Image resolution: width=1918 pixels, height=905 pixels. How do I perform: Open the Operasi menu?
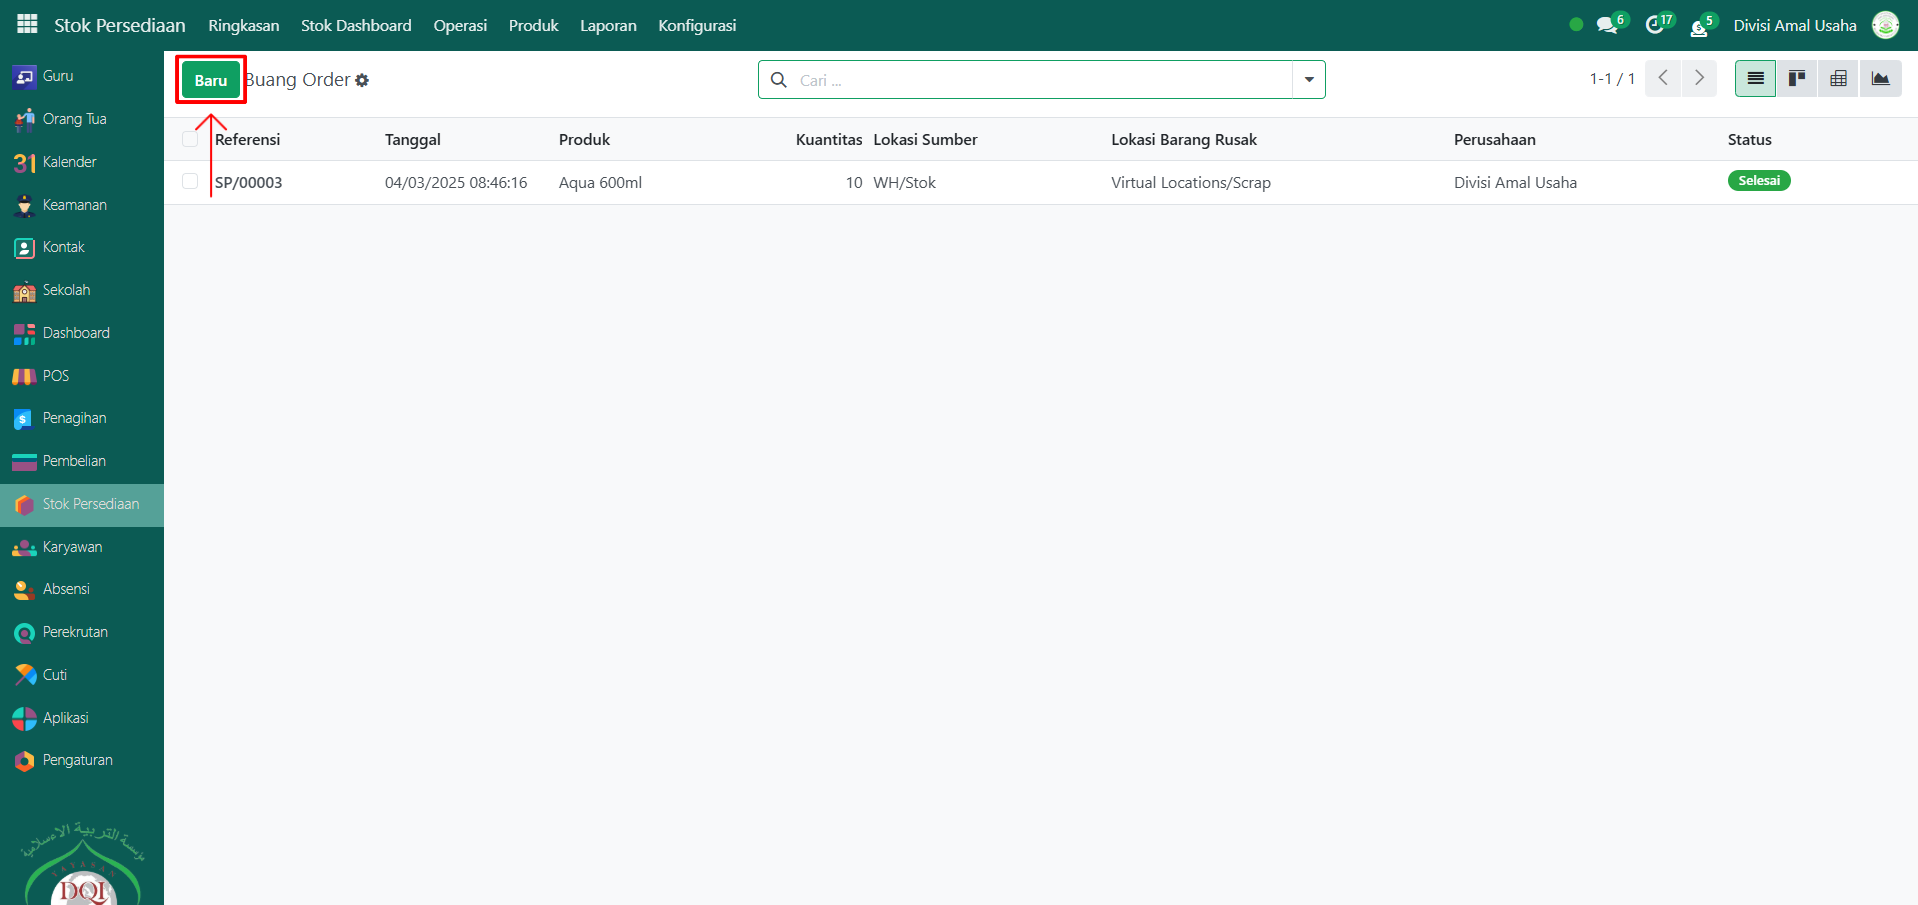460,25
